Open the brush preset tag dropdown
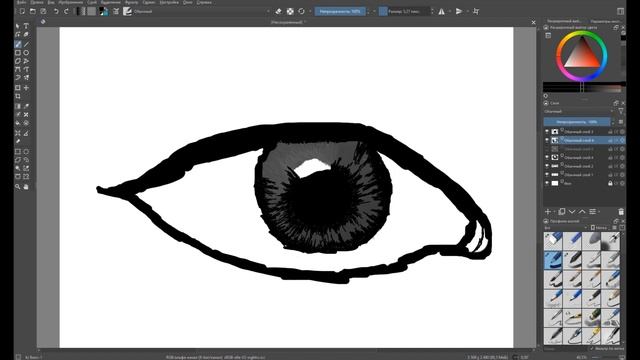This screenshot has height=360, width=640. (x=566, y=228)
